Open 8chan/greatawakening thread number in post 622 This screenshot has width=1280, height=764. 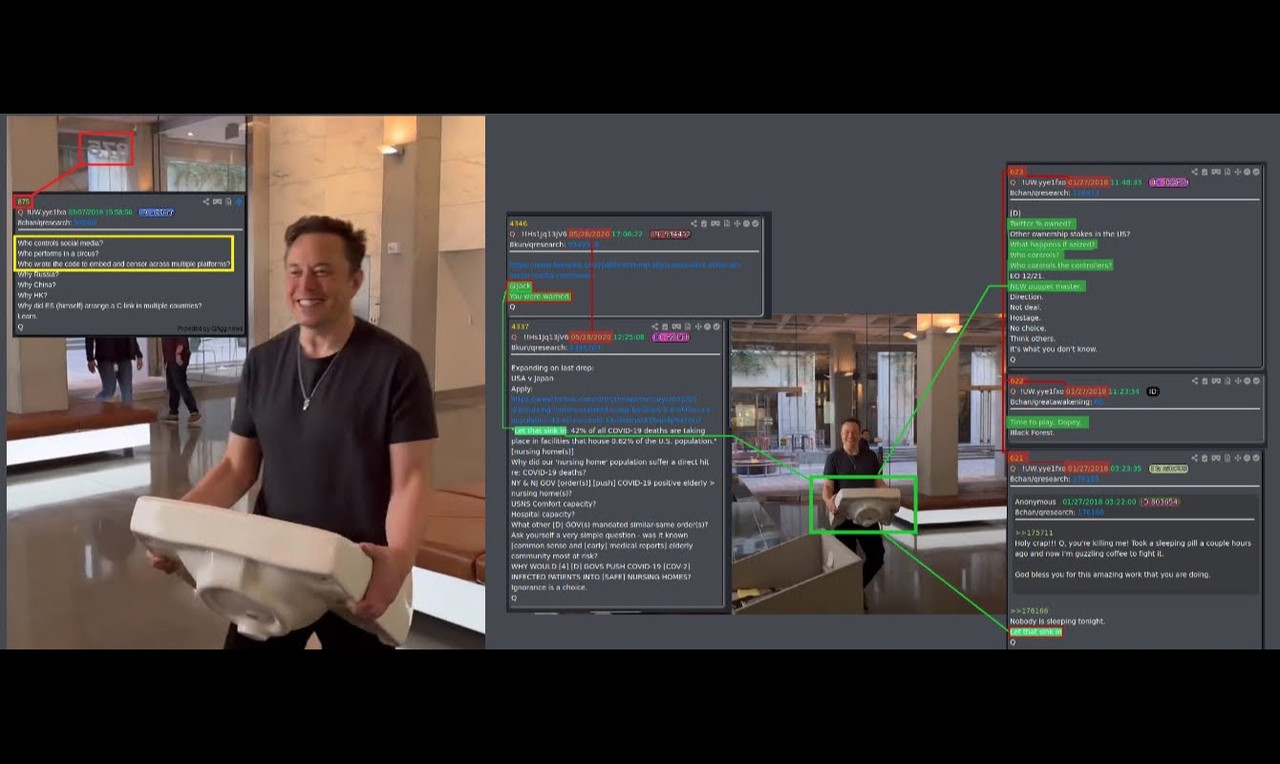pos(1099,402)
